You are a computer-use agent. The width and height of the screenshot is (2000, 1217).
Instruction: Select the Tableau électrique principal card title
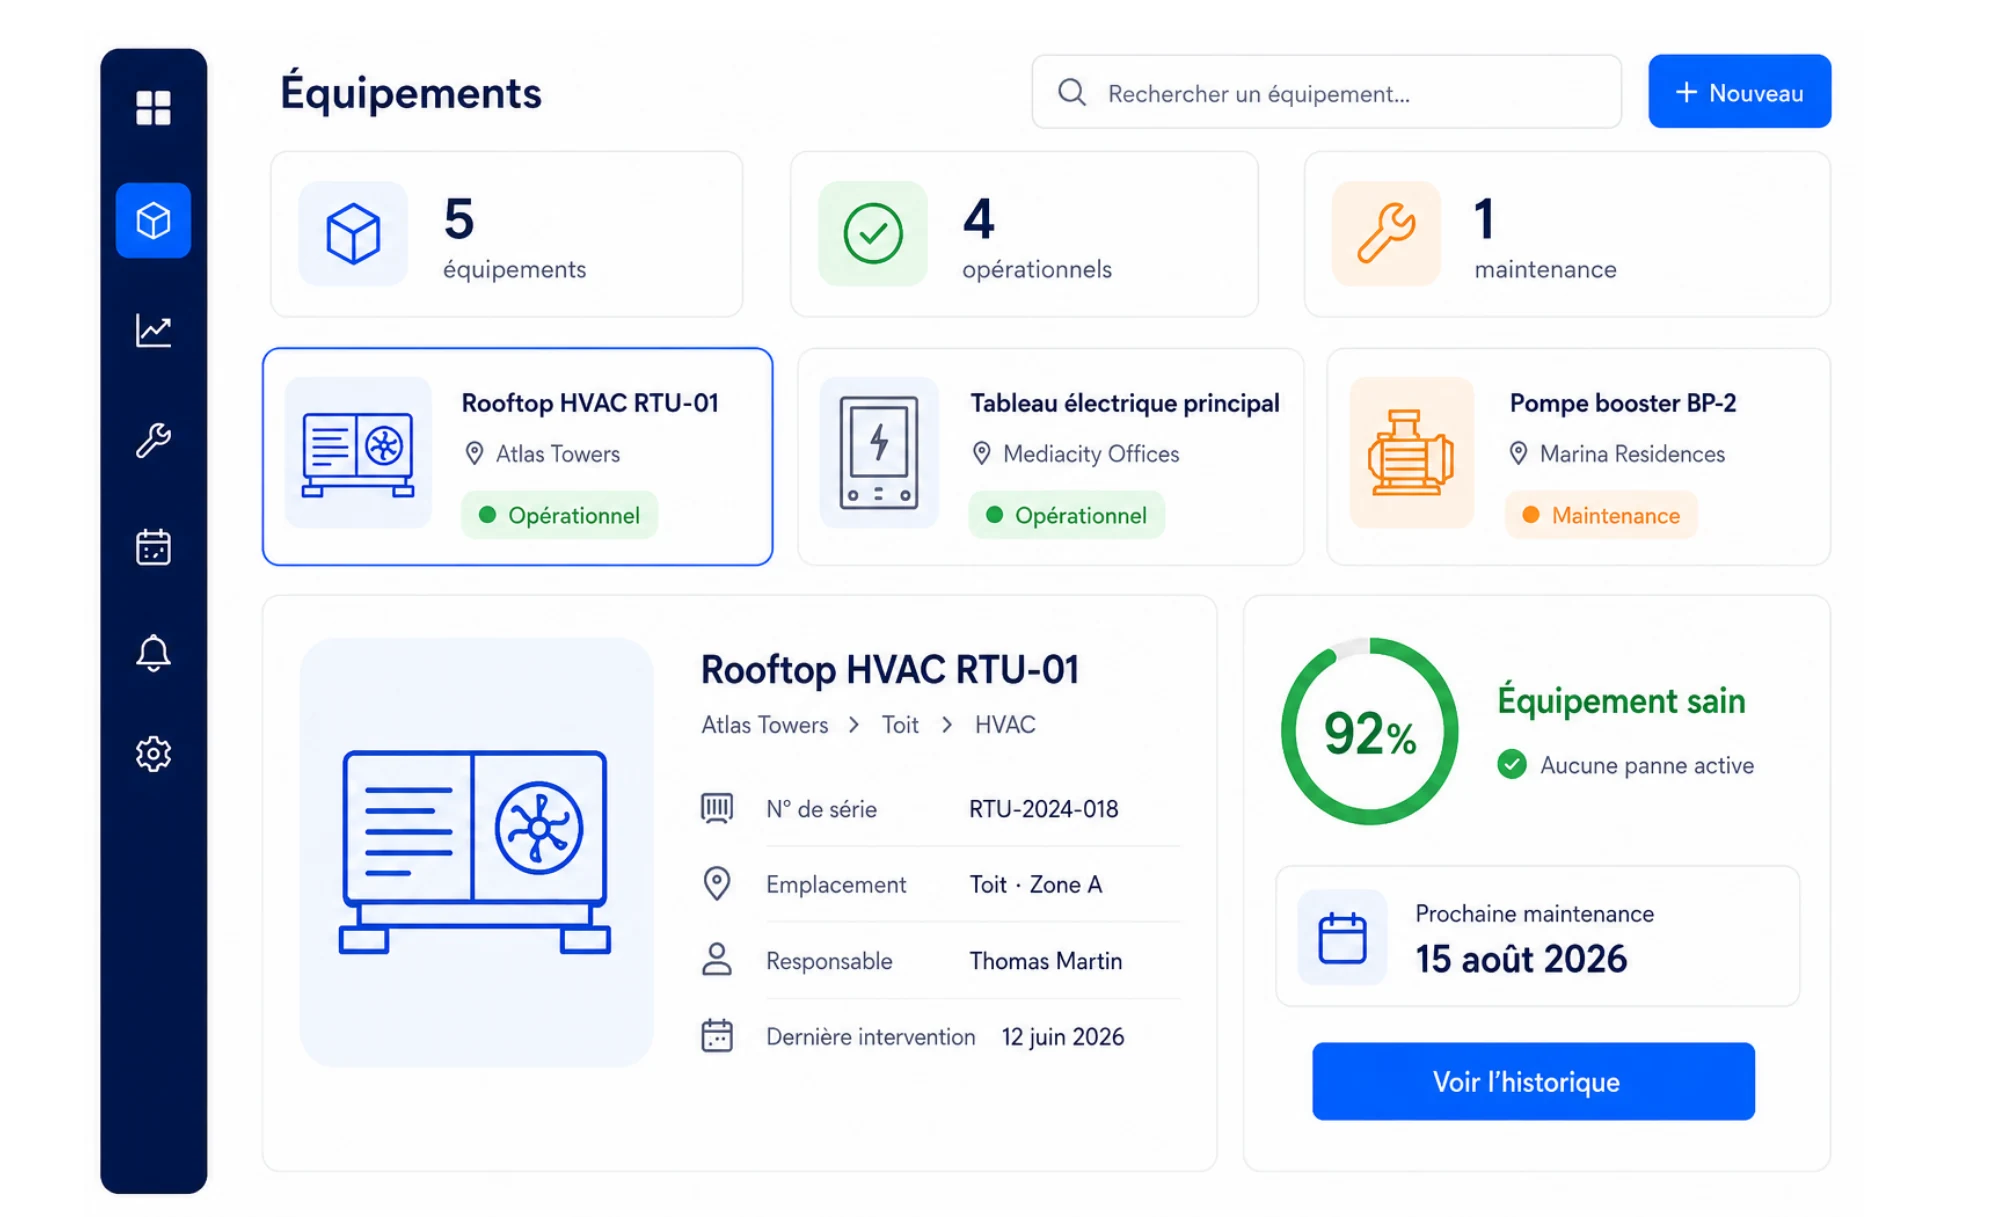coord(1125,403)
